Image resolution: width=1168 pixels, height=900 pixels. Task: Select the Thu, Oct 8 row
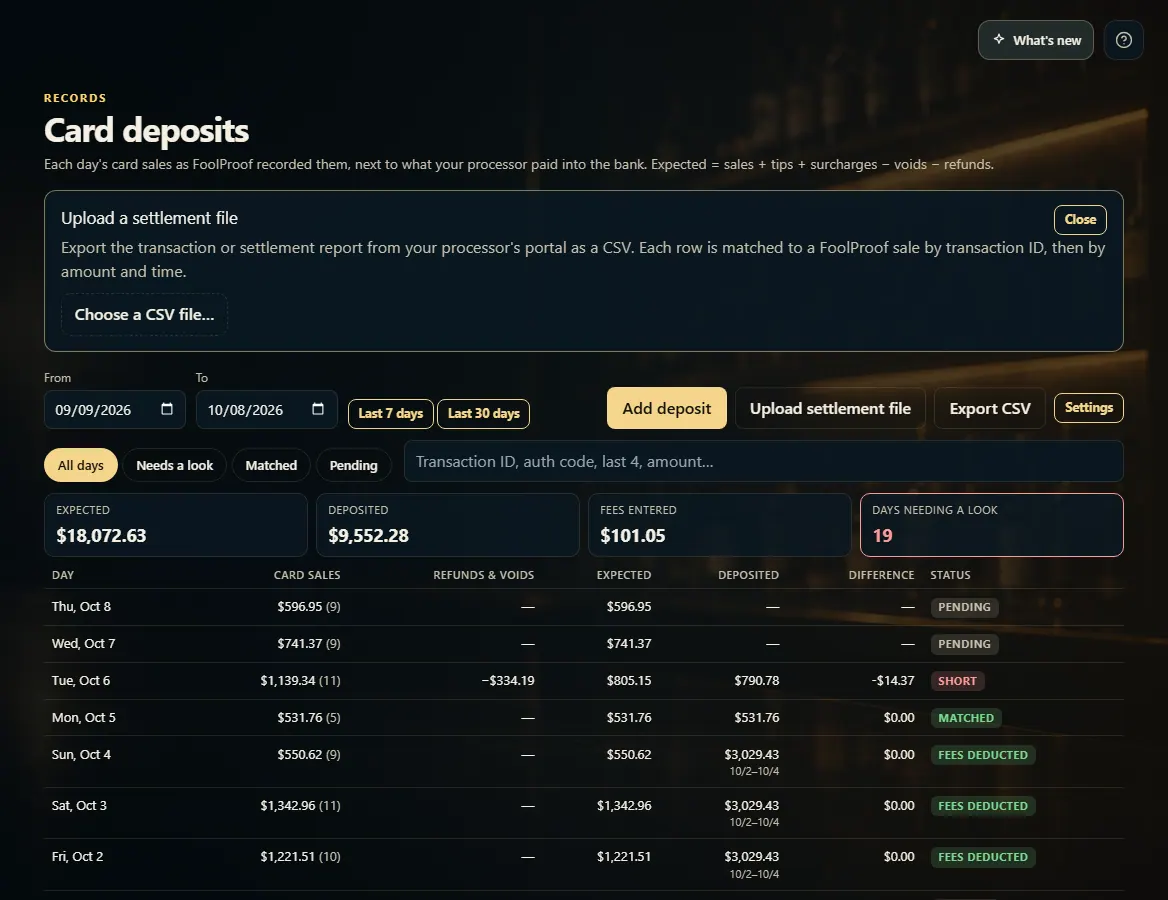click(583, 606)
